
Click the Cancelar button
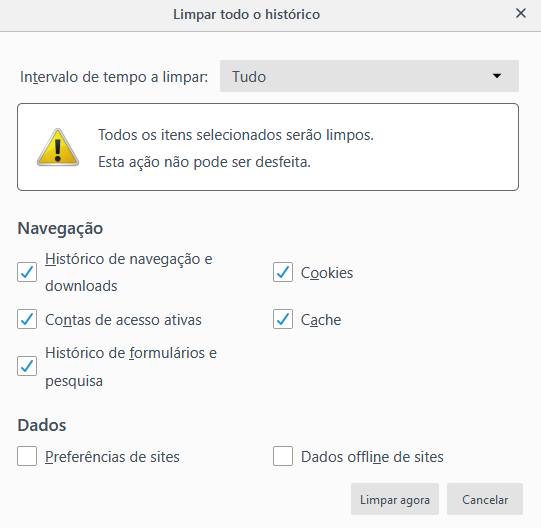485,499
